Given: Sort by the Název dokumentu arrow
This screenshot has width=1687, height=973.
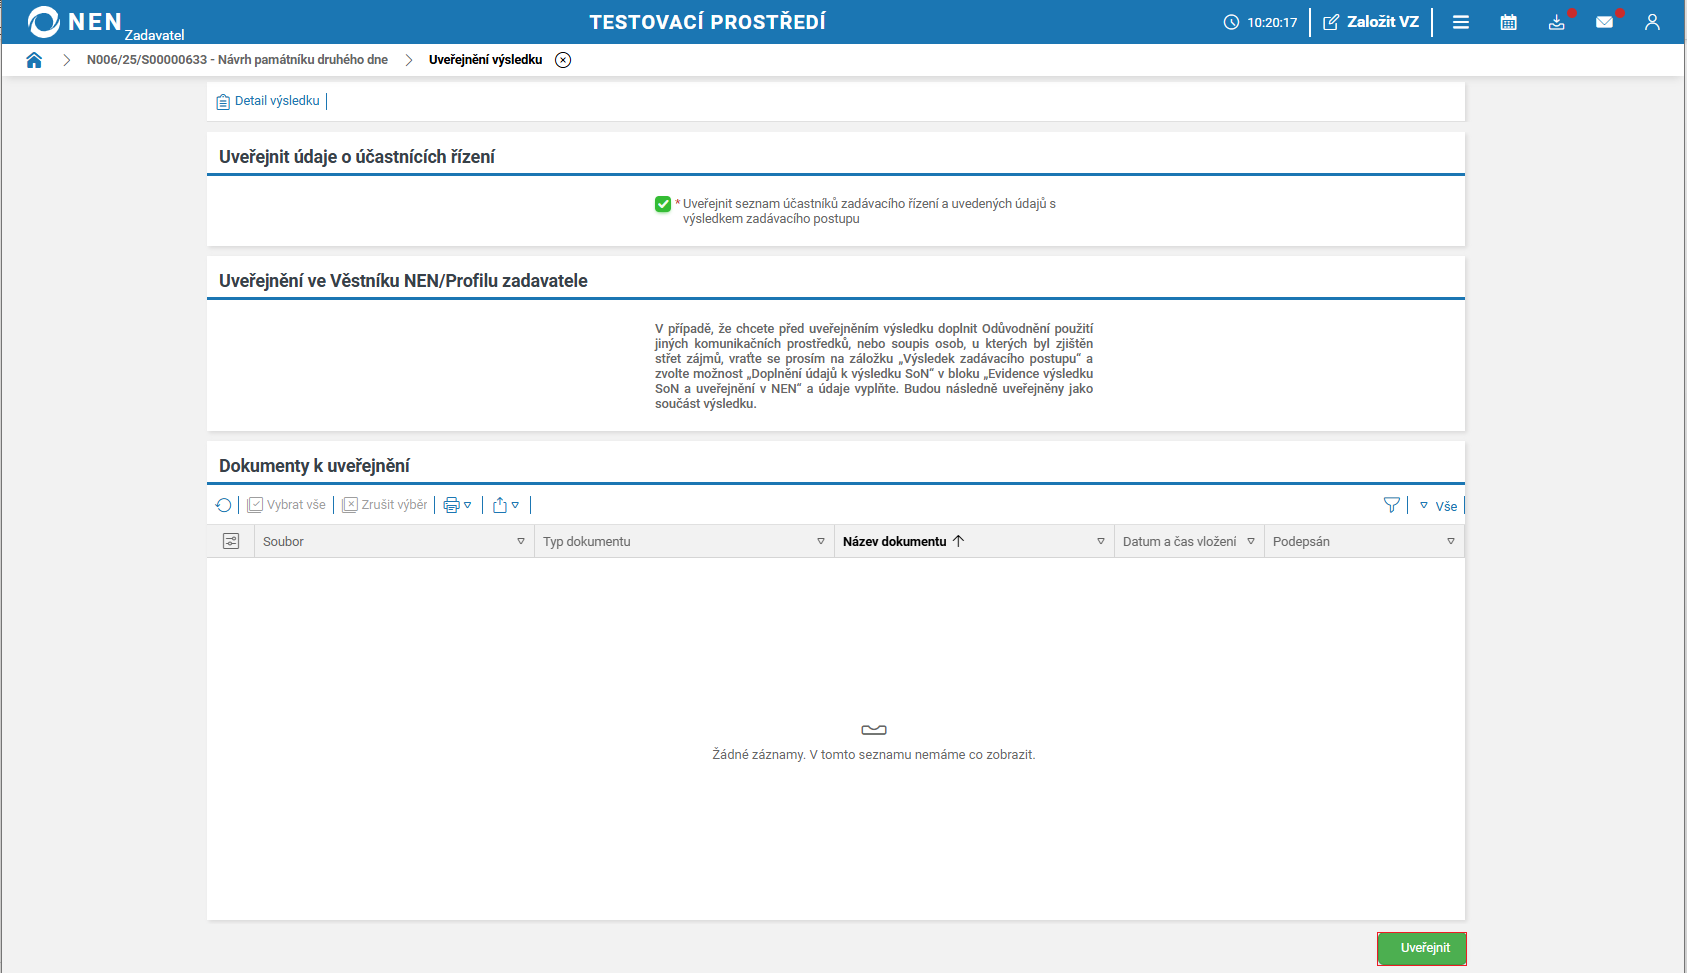Looking at the screenshot, I should point(959,541).
